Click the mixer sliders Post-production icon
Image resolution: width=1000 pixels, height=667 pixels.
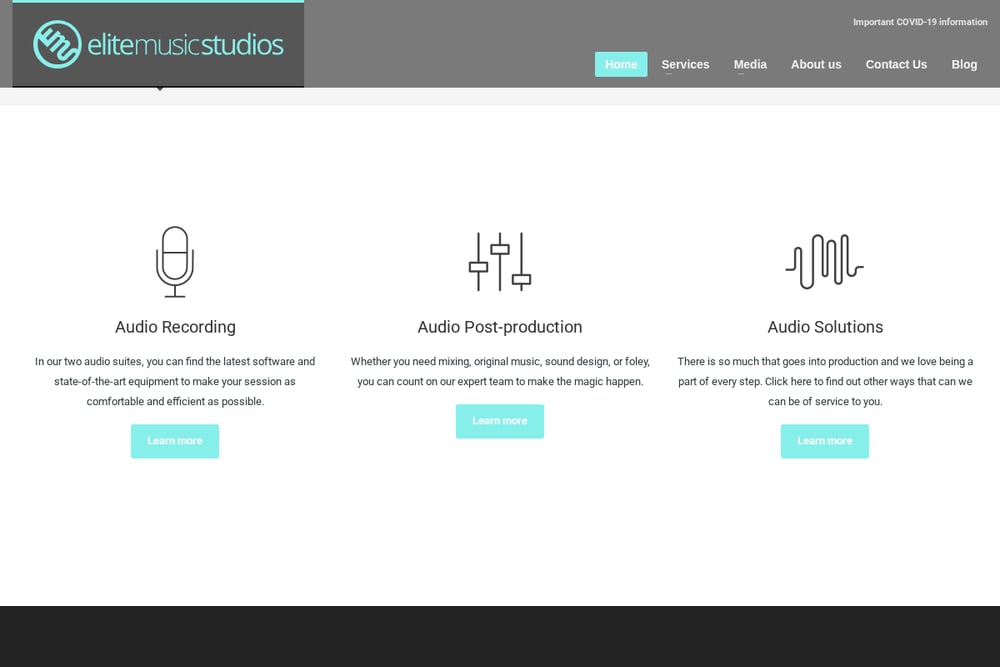500,261
